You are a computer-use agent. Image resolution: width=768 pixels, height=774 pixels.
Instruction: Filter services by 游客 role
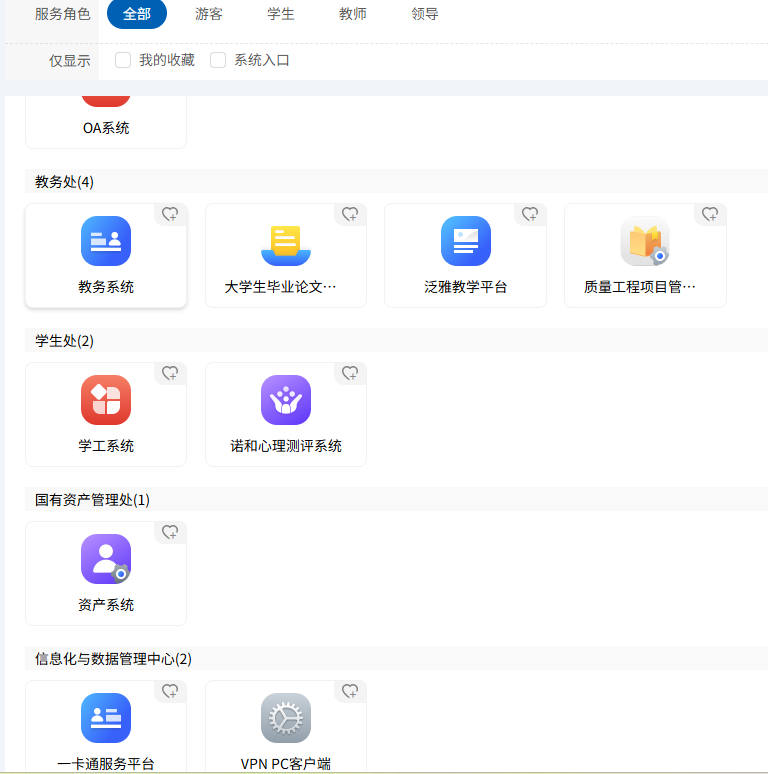click(209, 14)
